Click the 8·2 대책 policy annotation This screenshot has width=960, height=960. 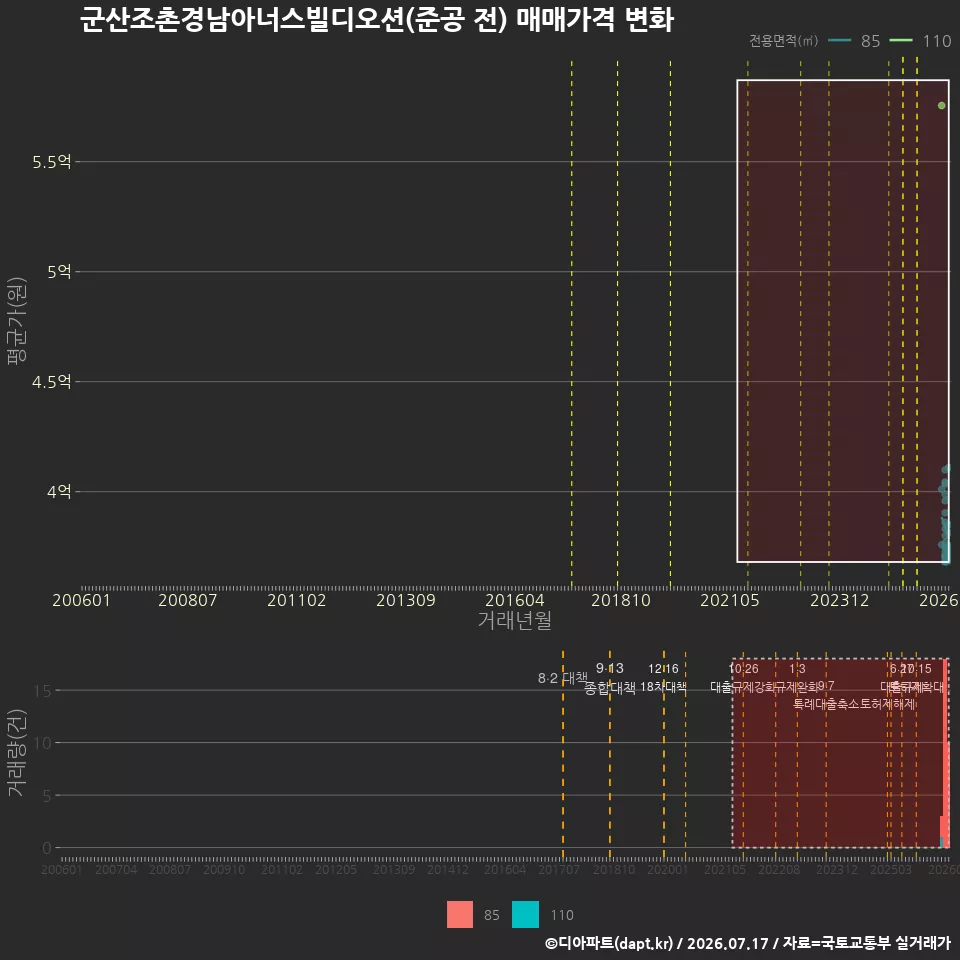[x=562, y=678]
